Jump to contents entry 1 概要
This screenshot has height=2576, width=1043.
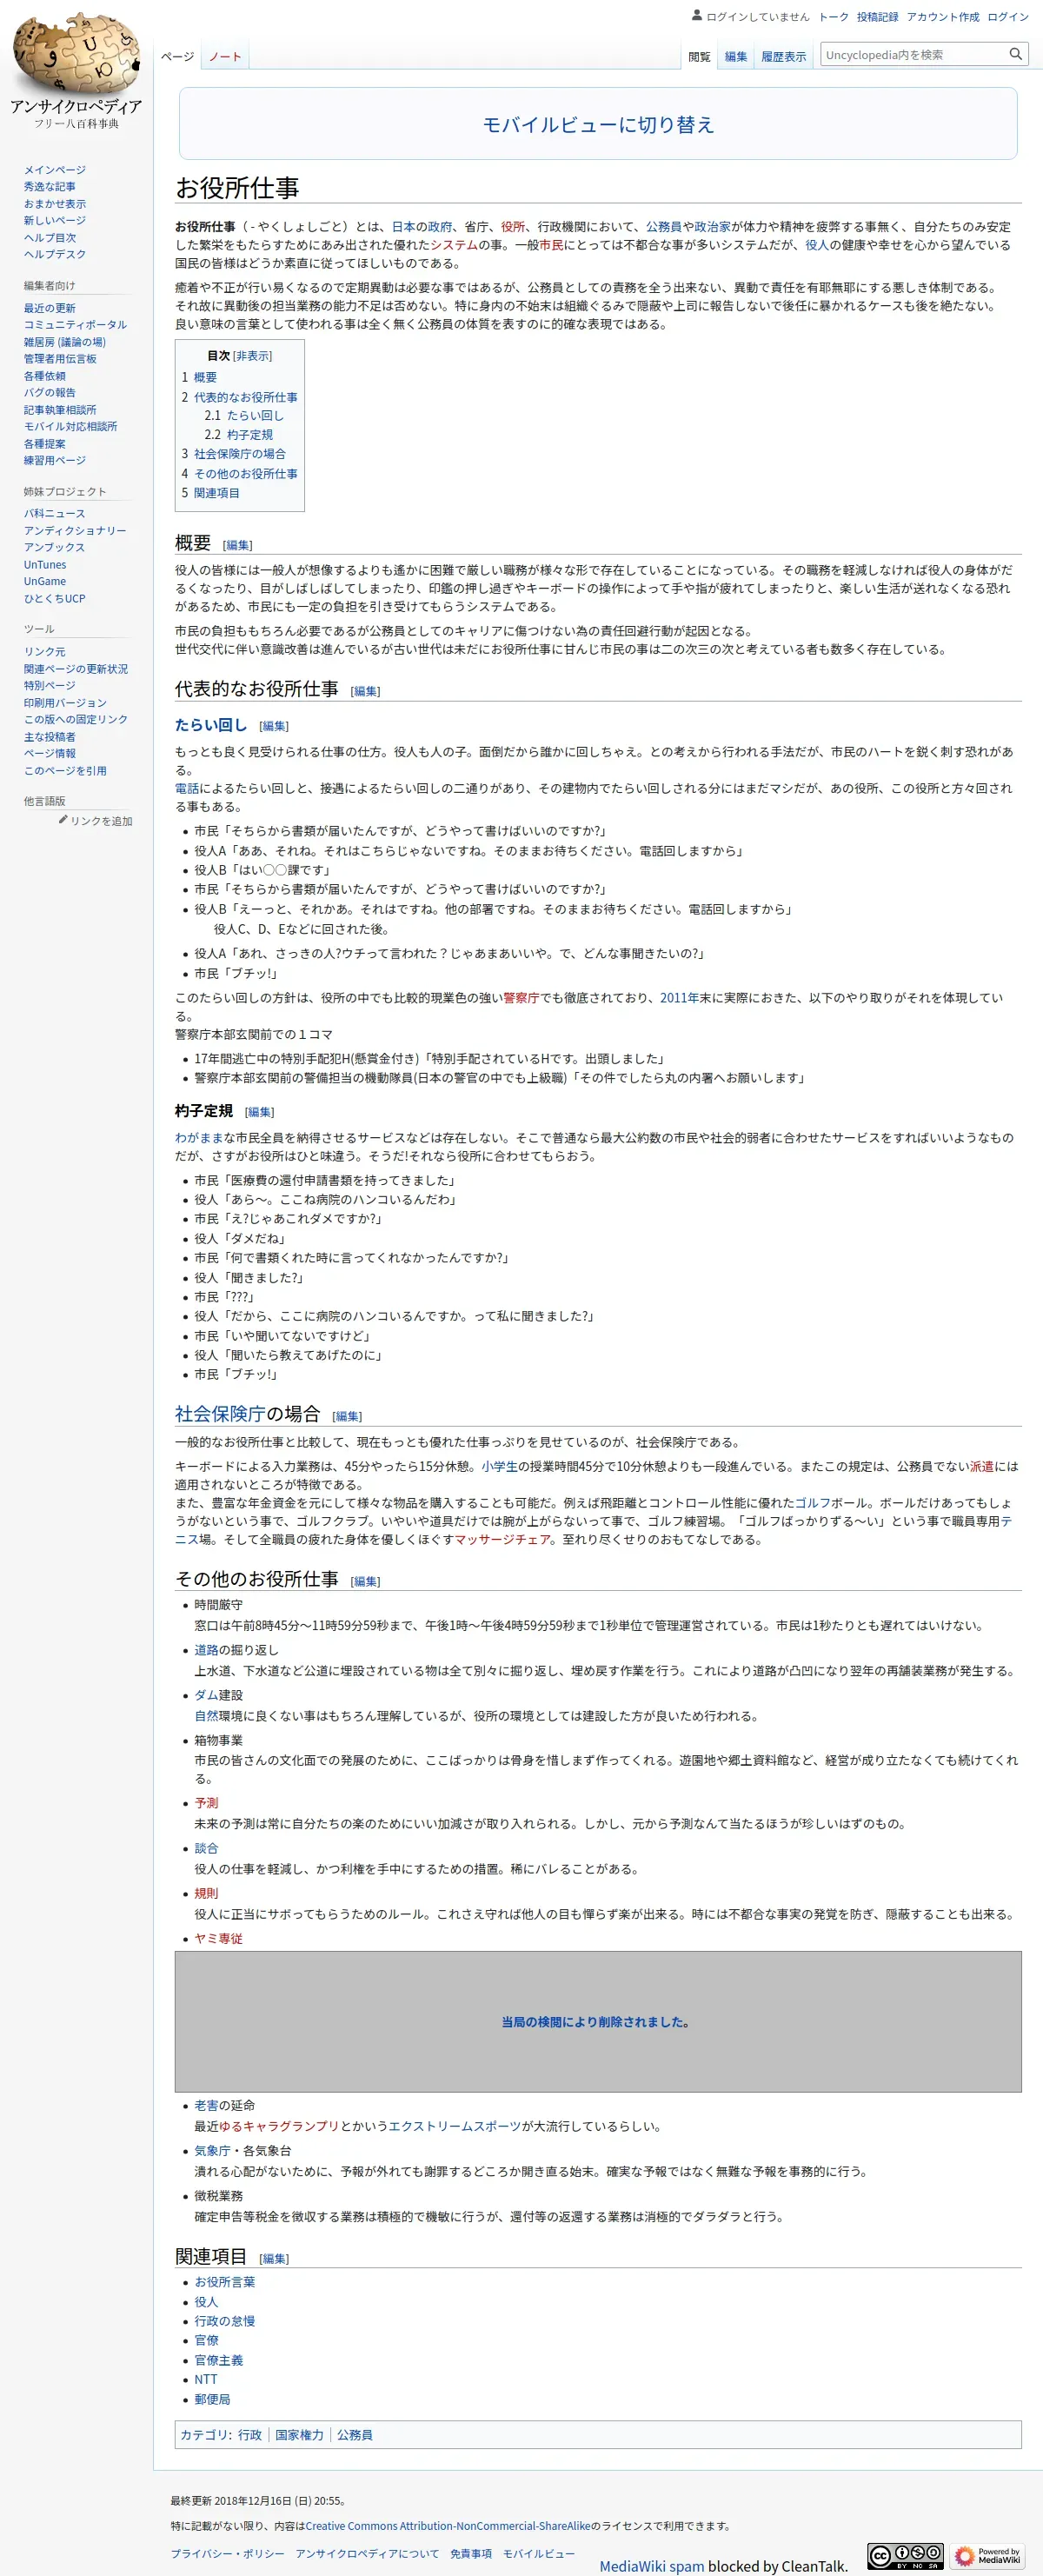click(x=199, y=378)
